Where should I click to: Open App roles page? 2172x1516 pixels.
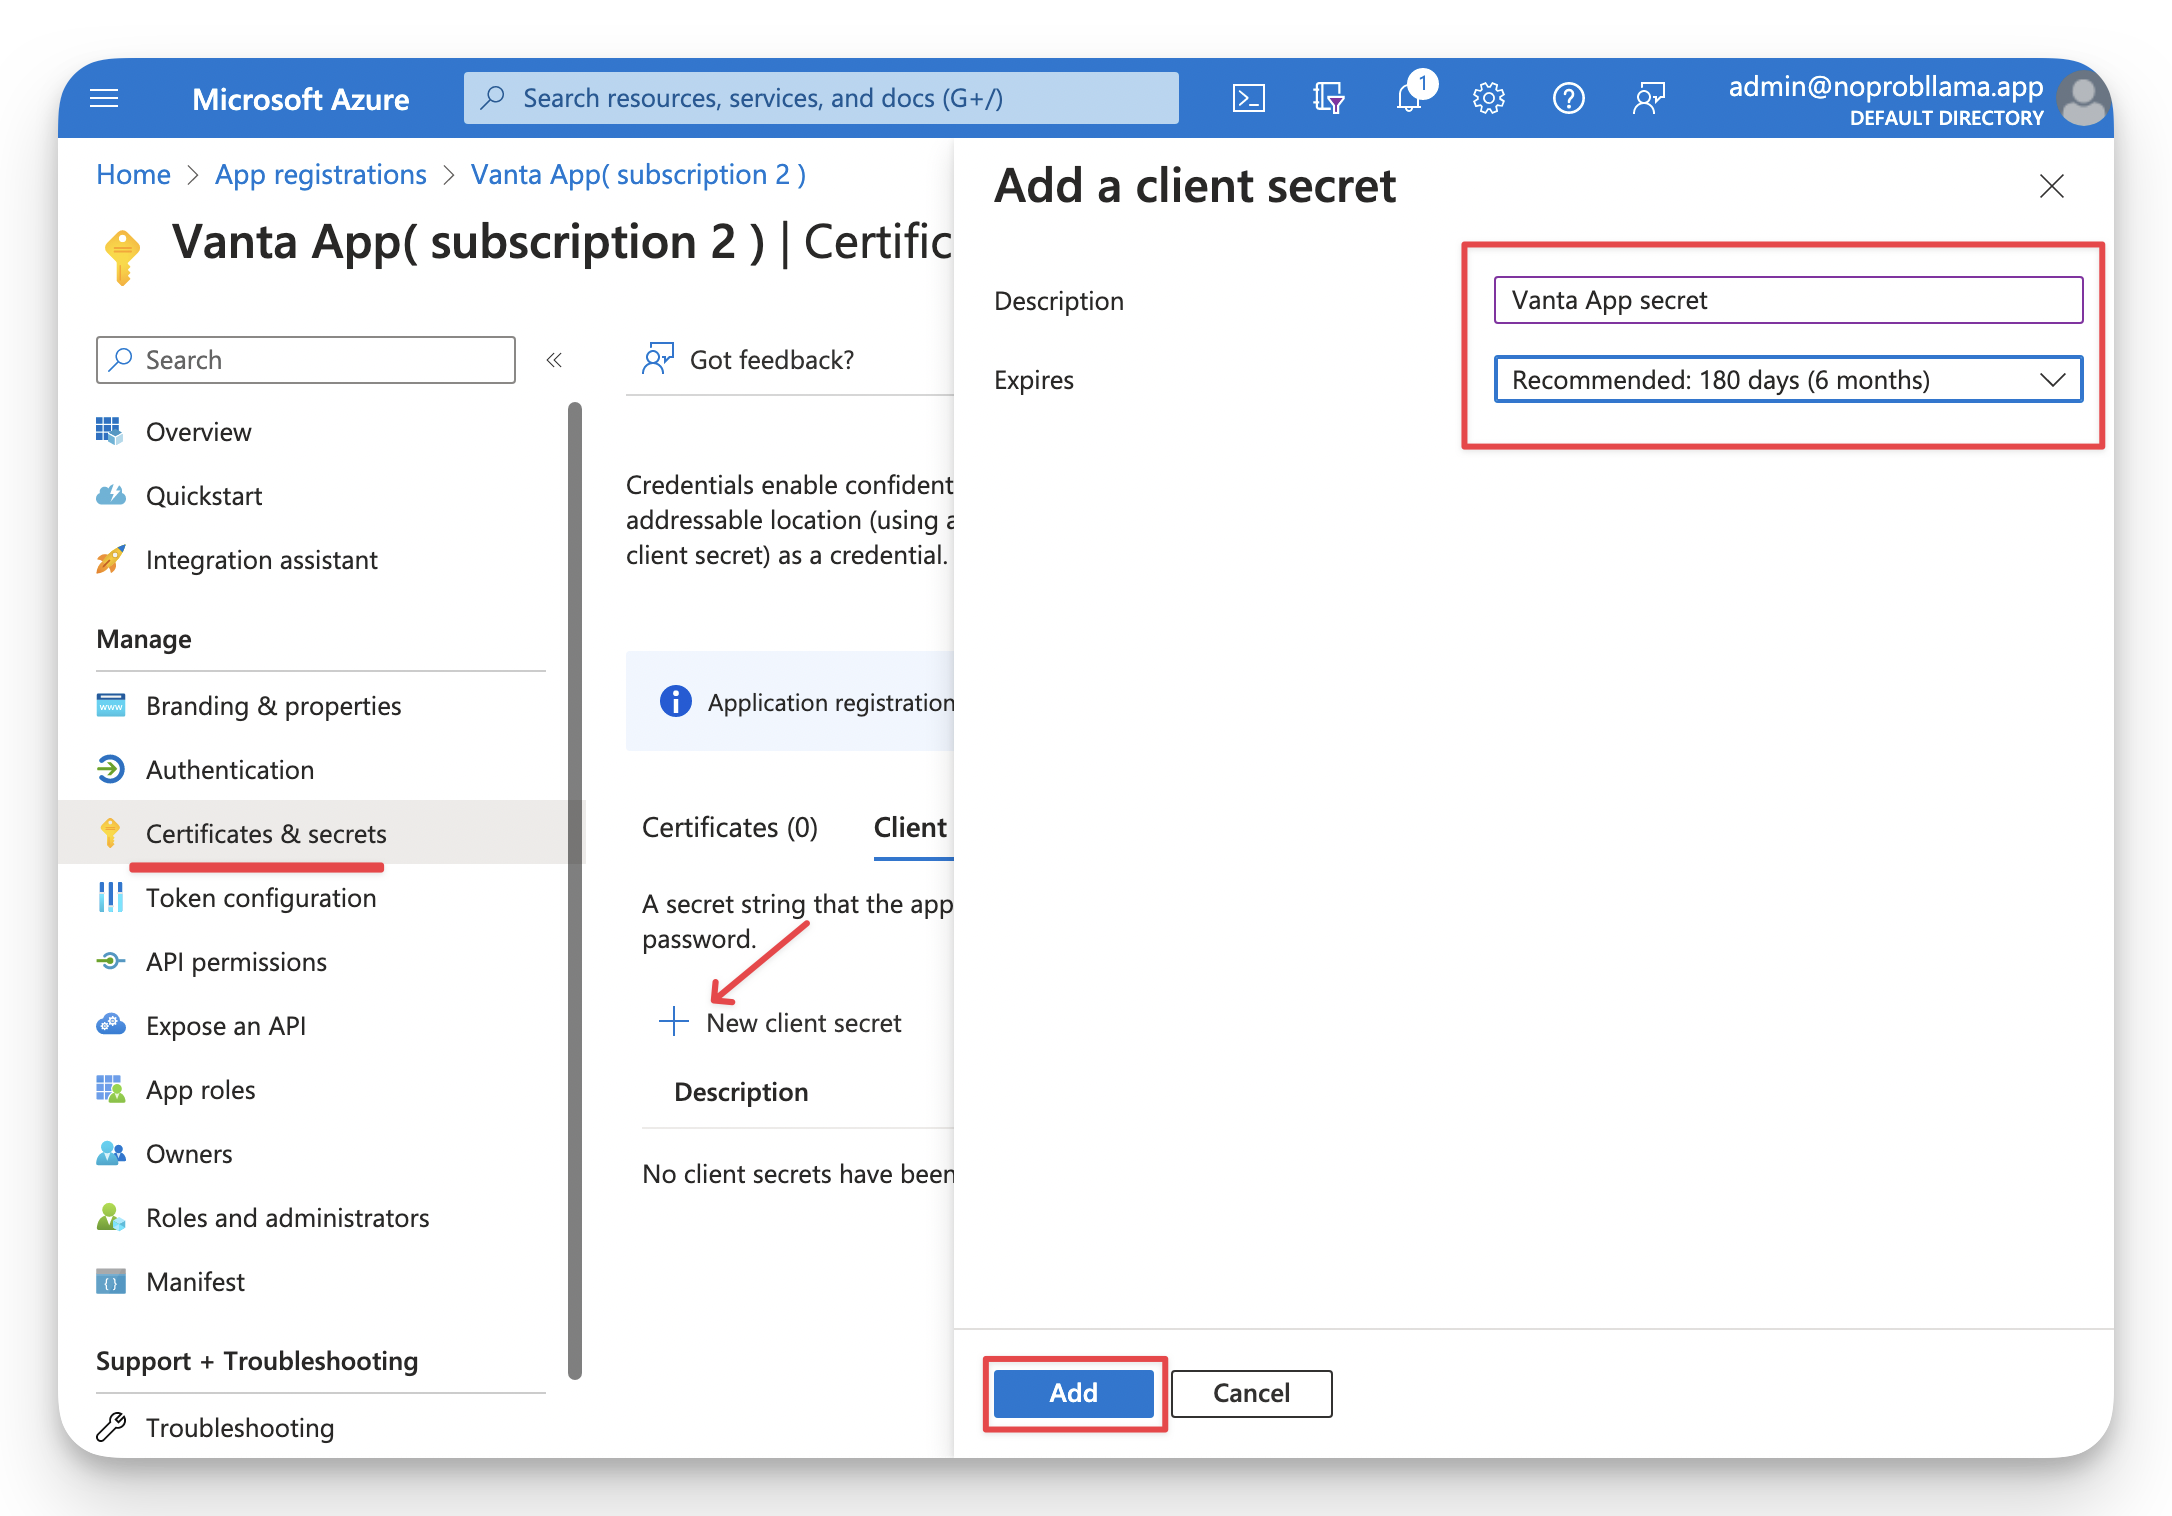point(200,1089)
